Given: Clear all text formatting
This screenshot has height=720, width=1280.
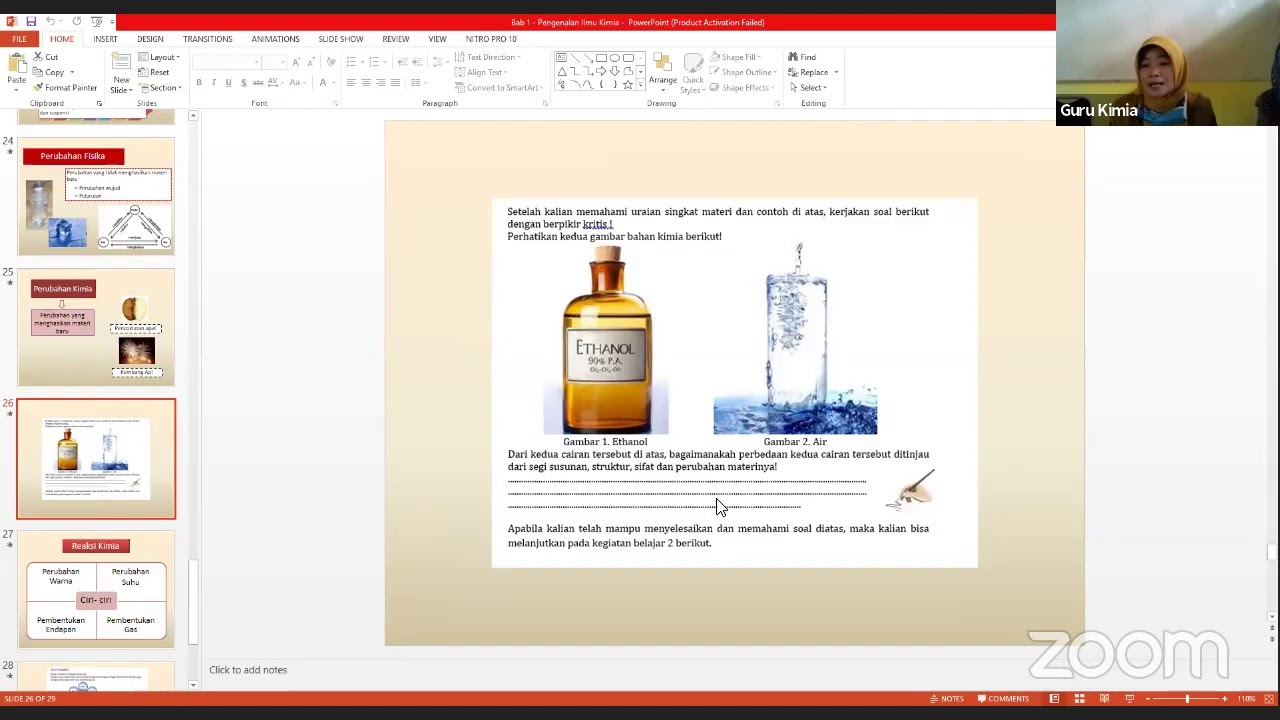Looking at the screenshot, I should [x=331, y=62].
